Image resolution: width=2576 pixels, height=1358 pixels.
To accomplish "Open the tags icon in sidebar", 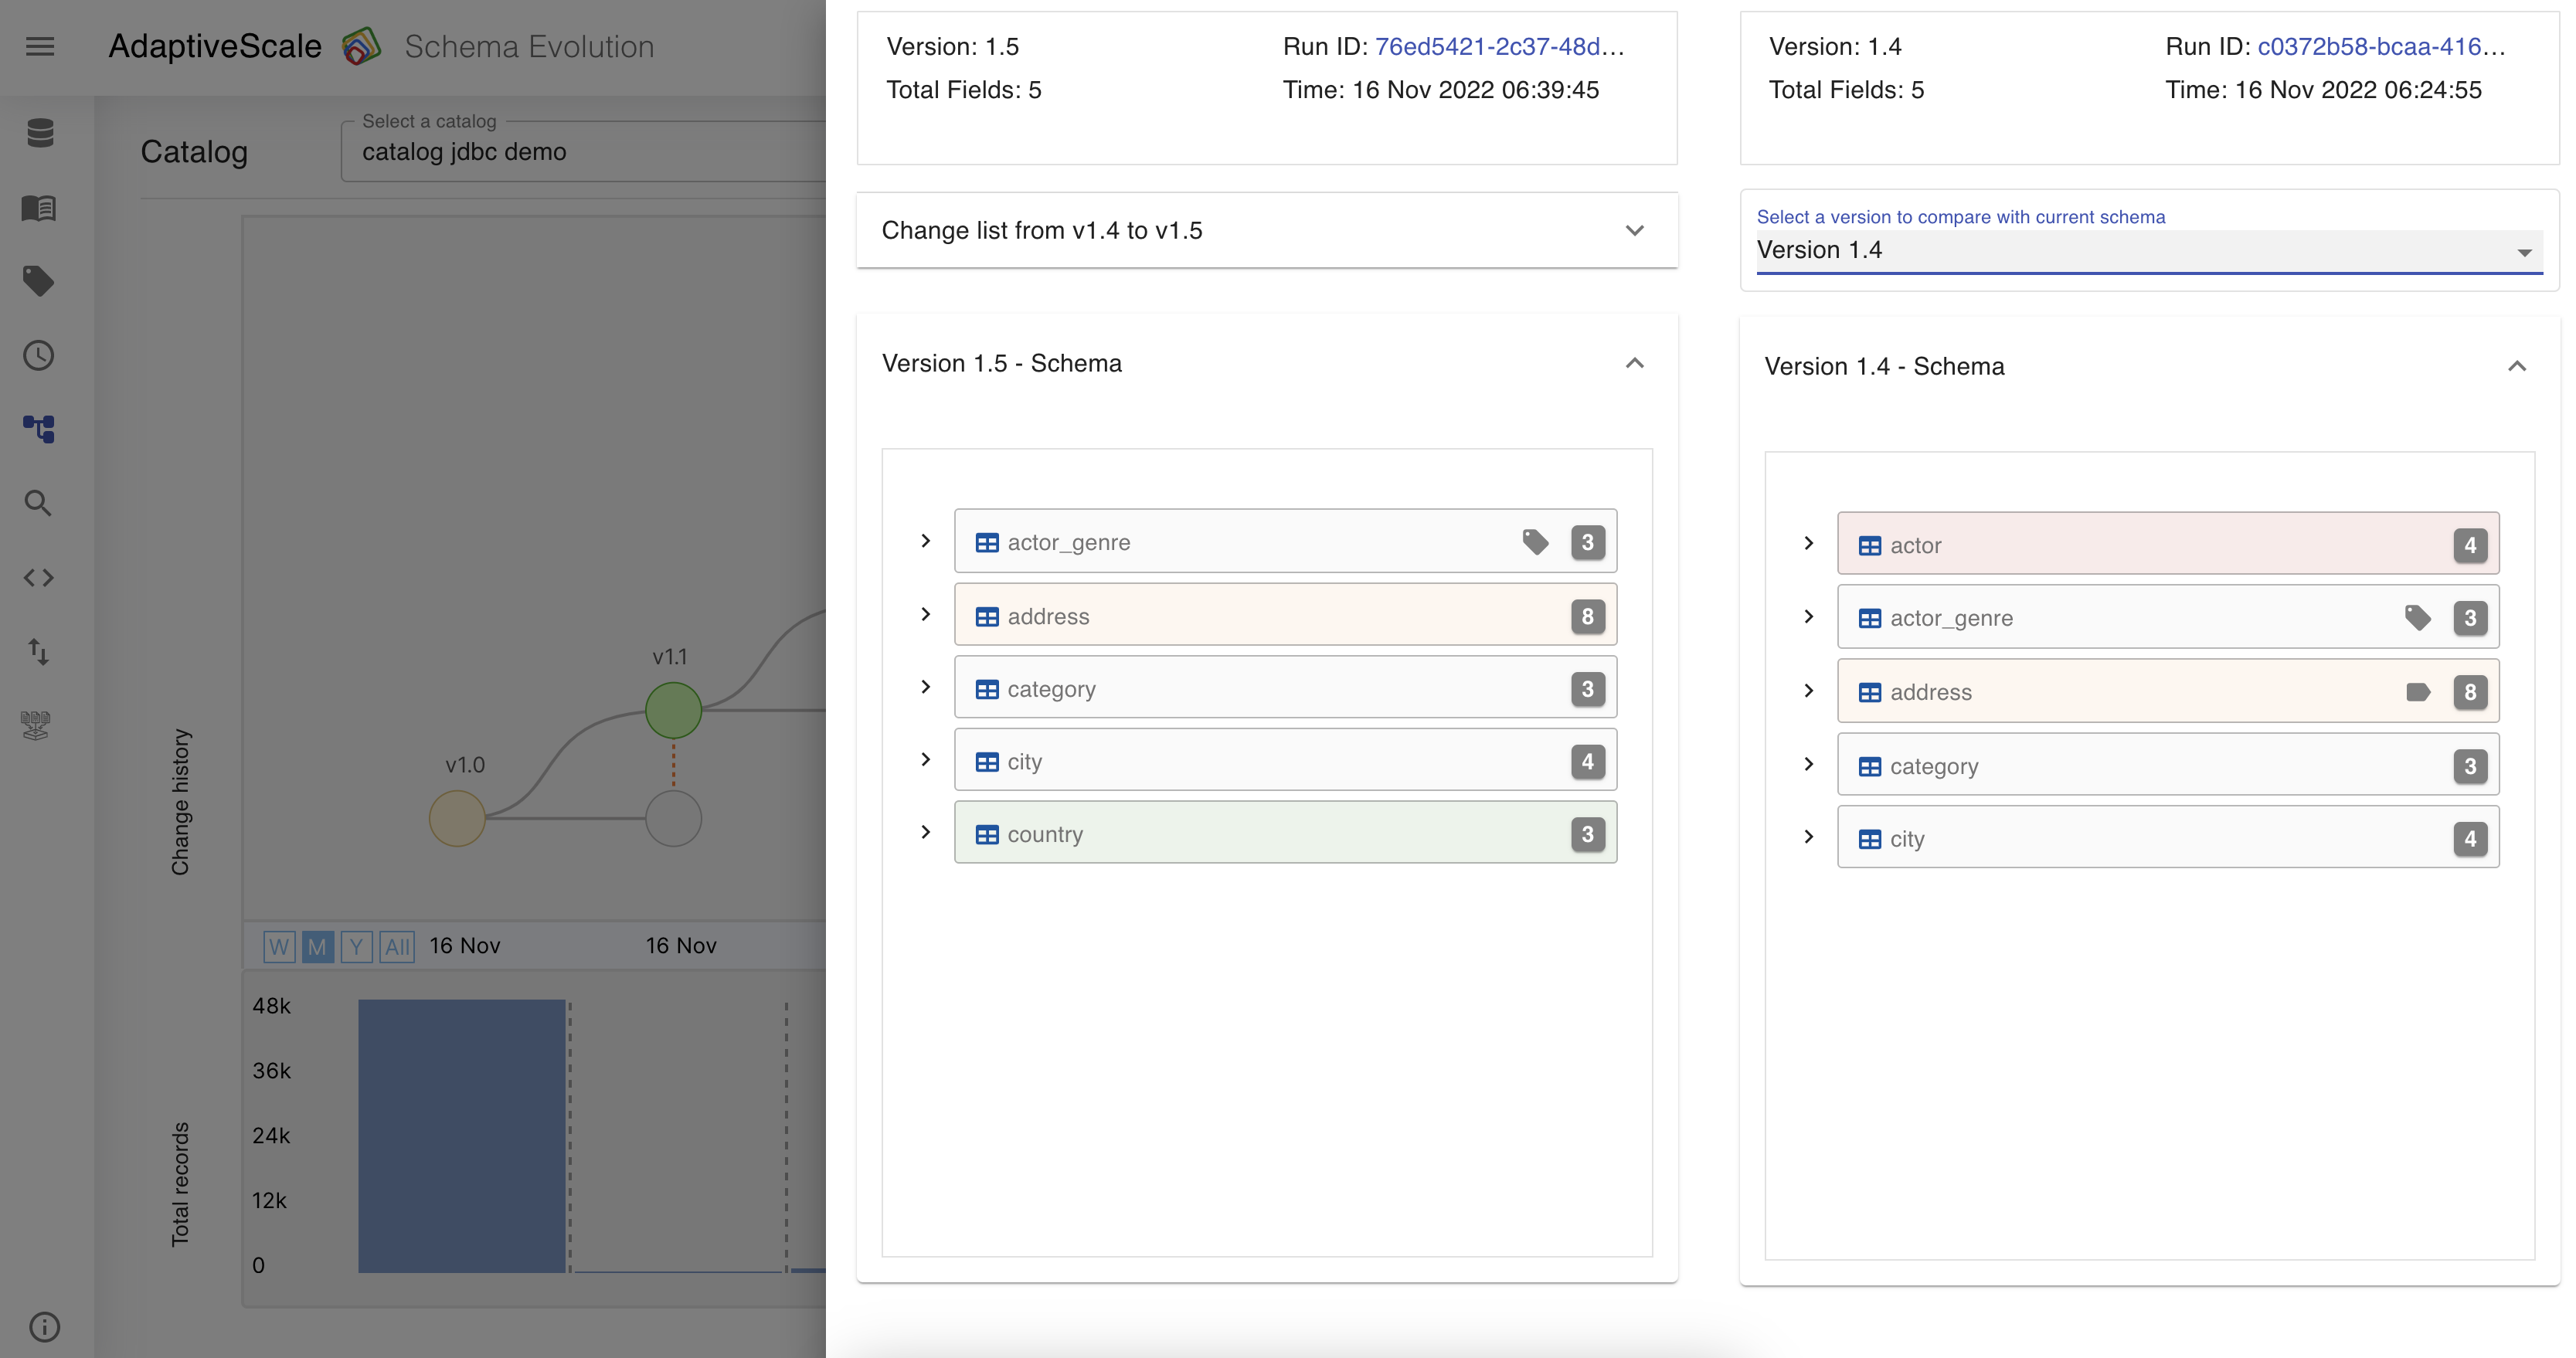I will click(x=39, y=281).
